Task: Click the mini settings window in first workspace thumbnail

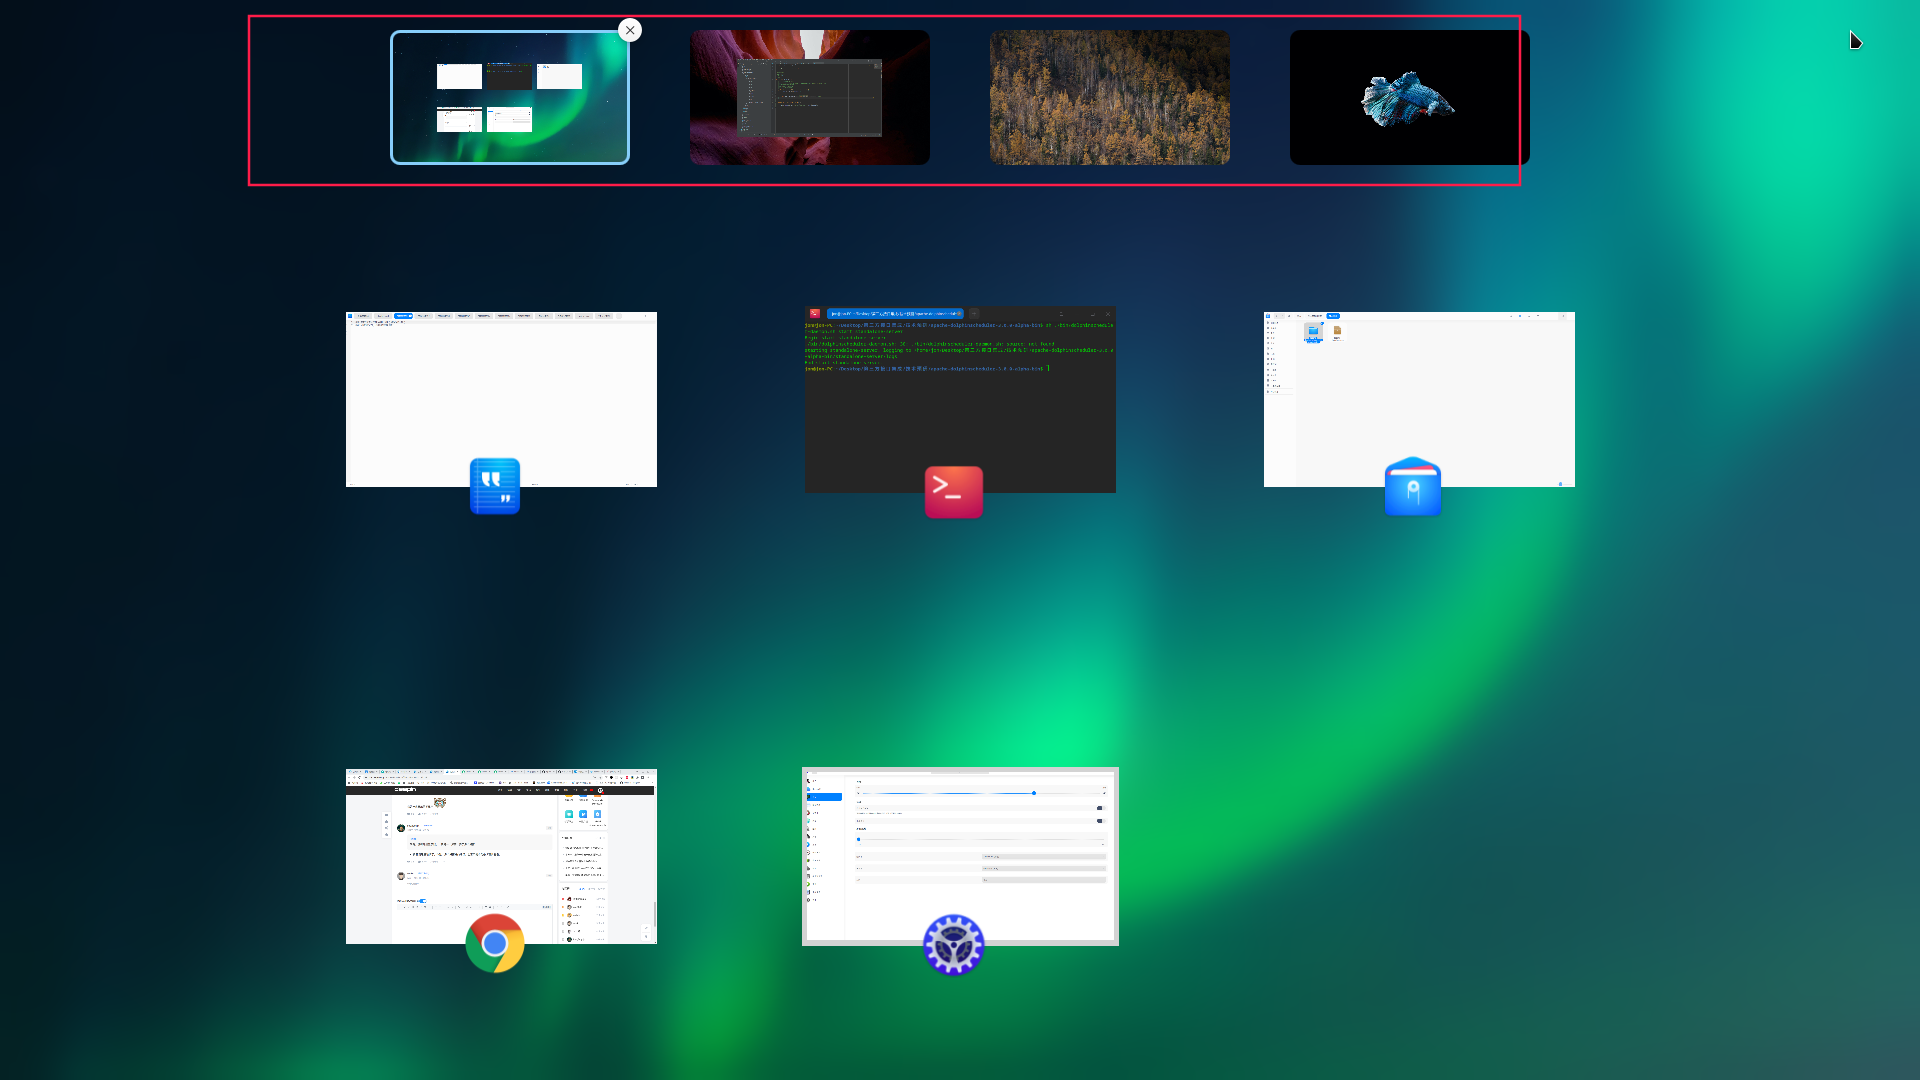Action: point(509,120)
